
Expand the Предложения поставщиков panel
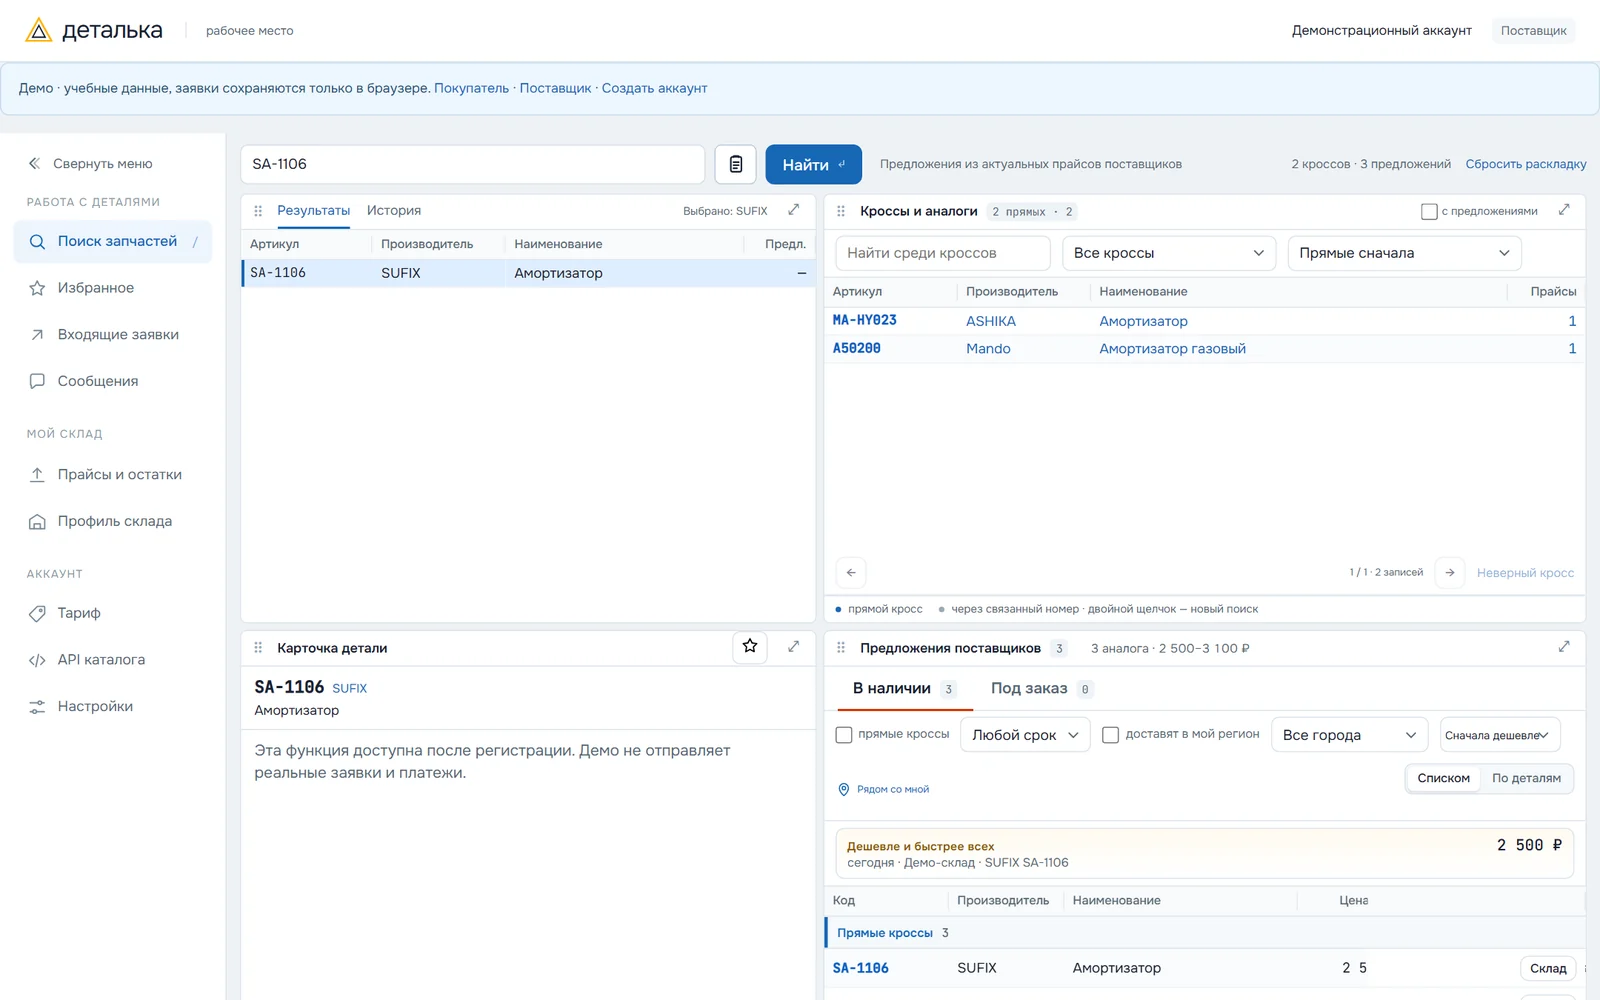click(x=1564, y=647)
